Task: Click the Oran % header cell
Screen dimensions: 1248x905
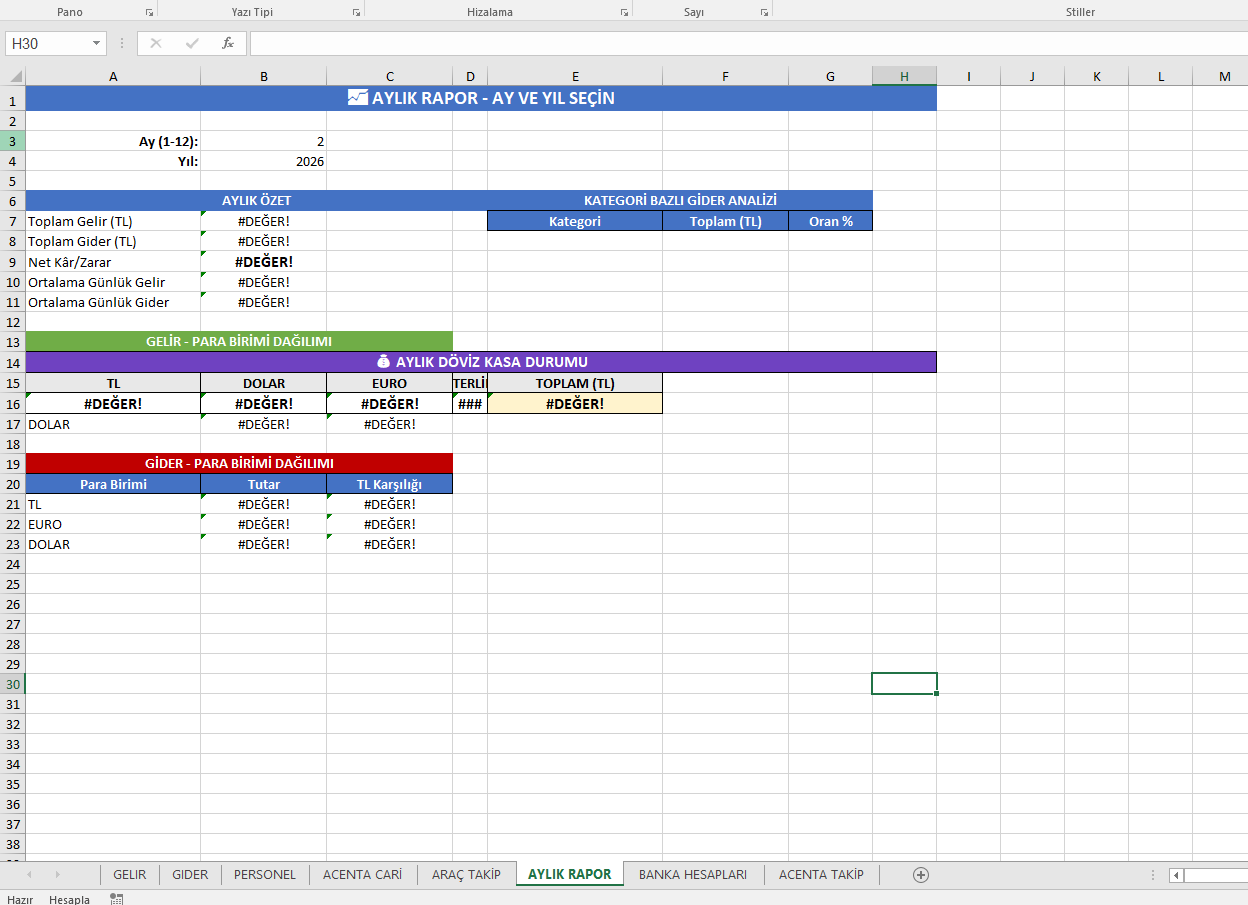Action: point(830,222)
